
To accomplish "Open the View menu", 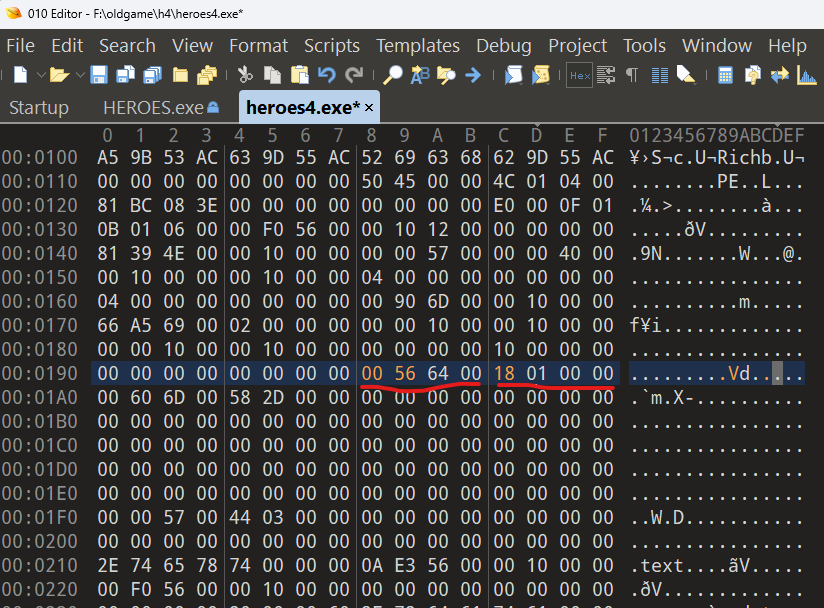I will point(192,46).
